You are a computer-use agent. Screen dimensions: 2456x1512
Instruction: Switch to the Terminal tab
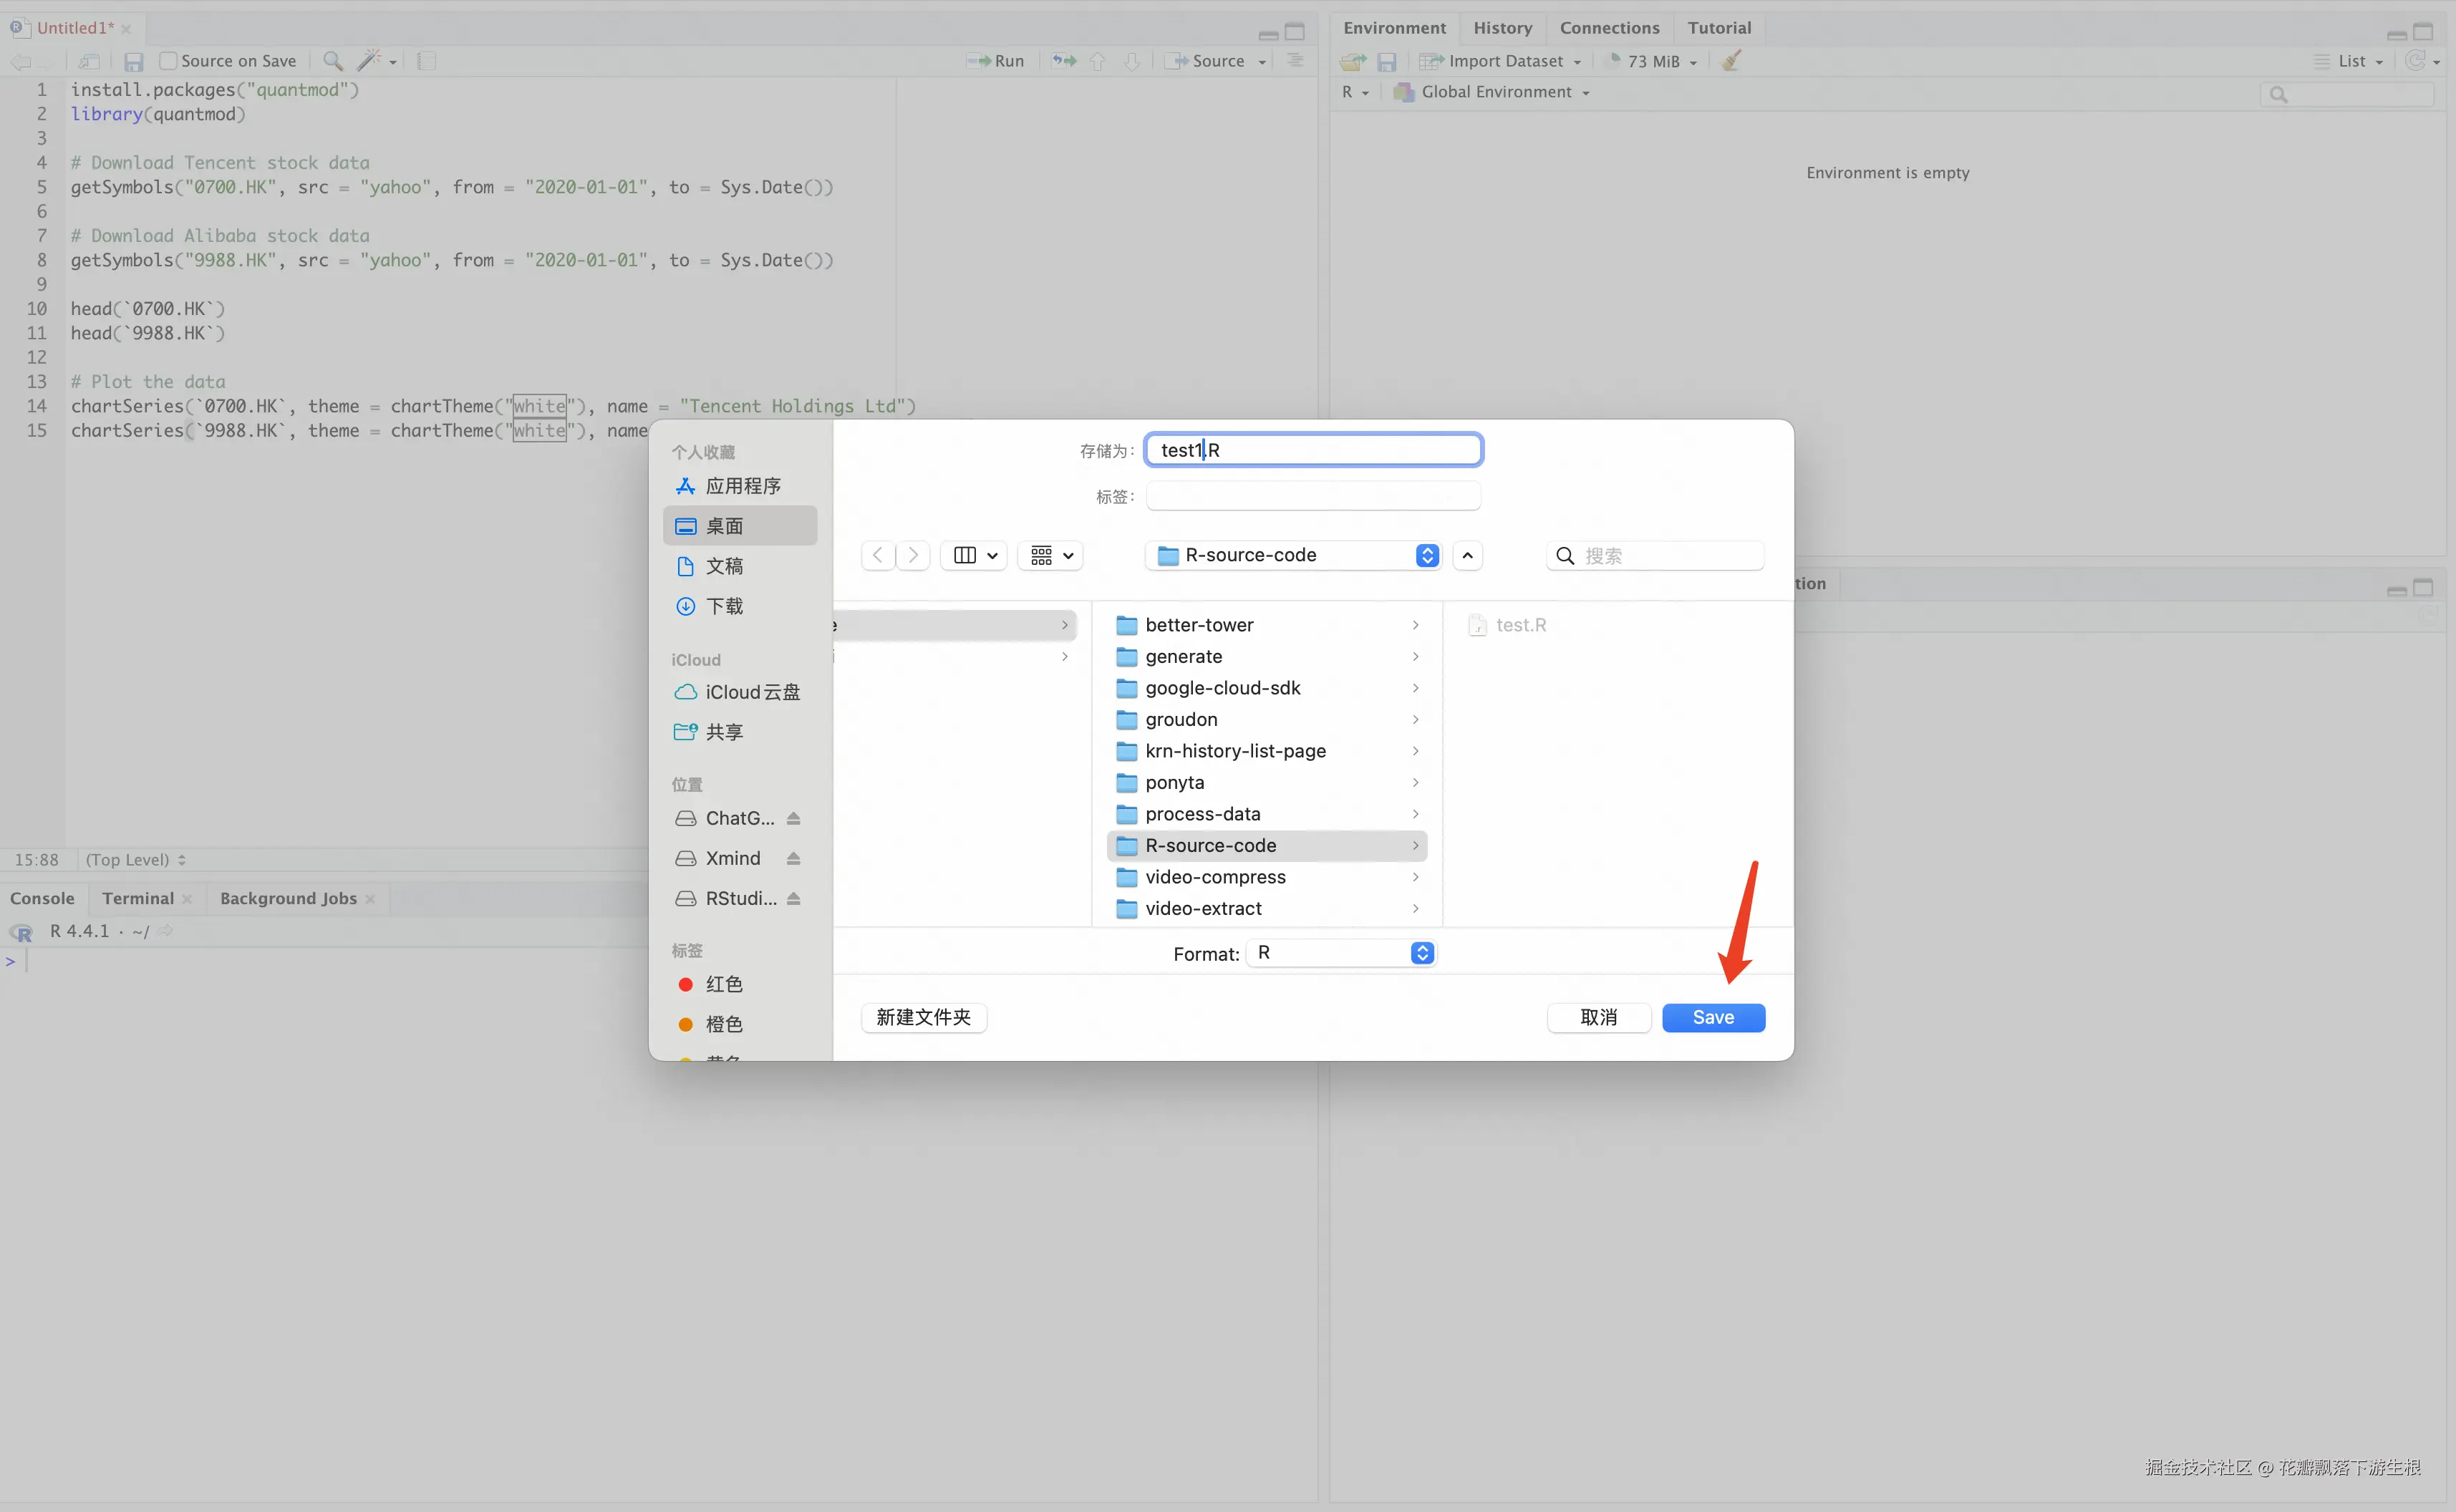click(x=138, y=898)
